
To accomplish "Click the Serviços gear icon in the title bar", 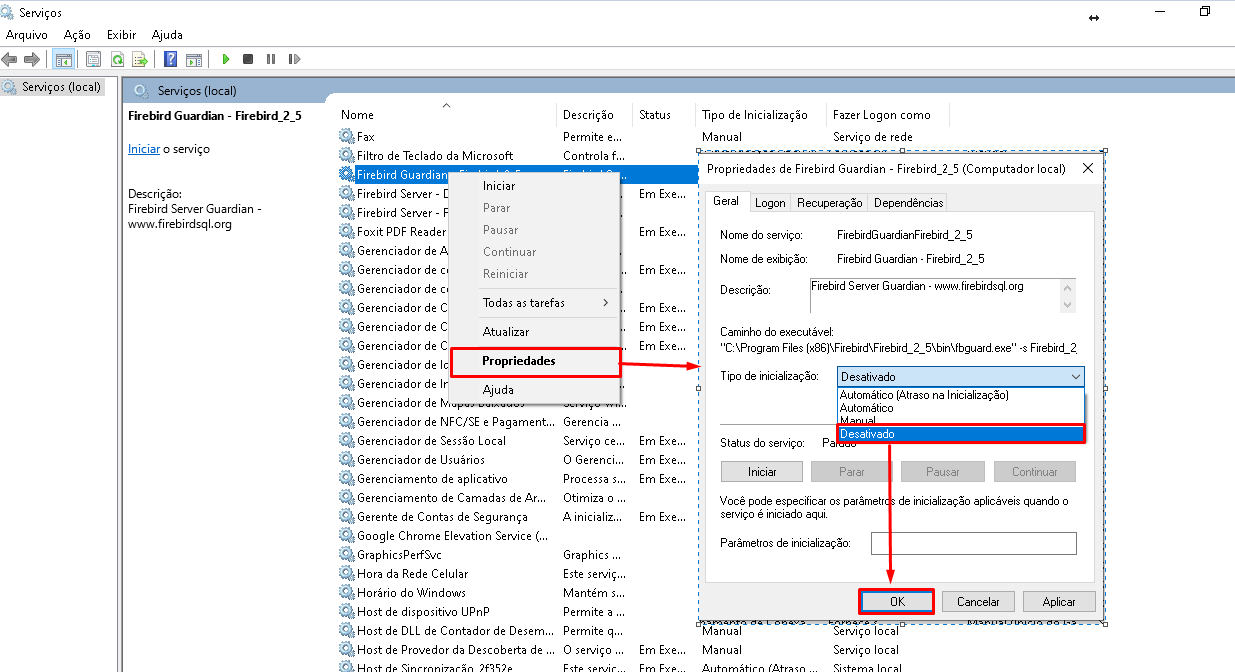I will pyautogui.click(x=9, y=13).
